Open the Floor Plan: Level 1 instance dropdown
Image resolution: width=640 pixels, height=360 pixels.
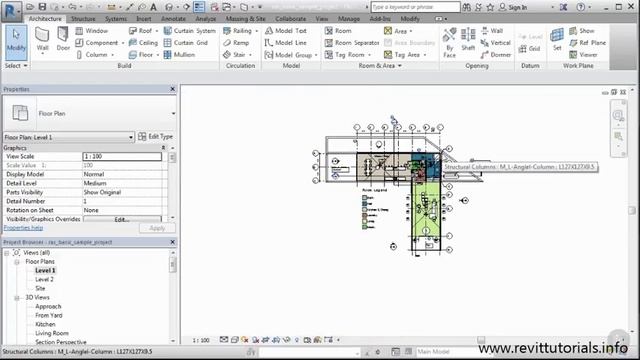tap(131, 138)
